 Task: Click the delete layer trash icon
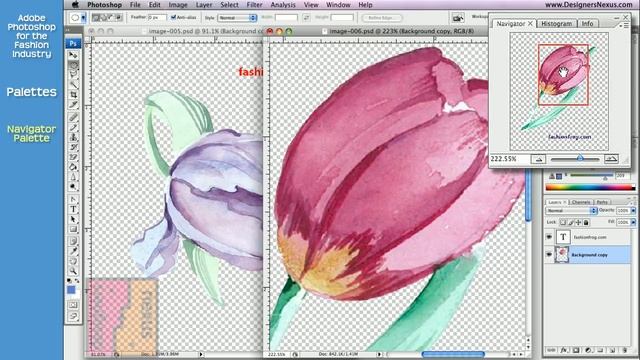tap(624, 350)
